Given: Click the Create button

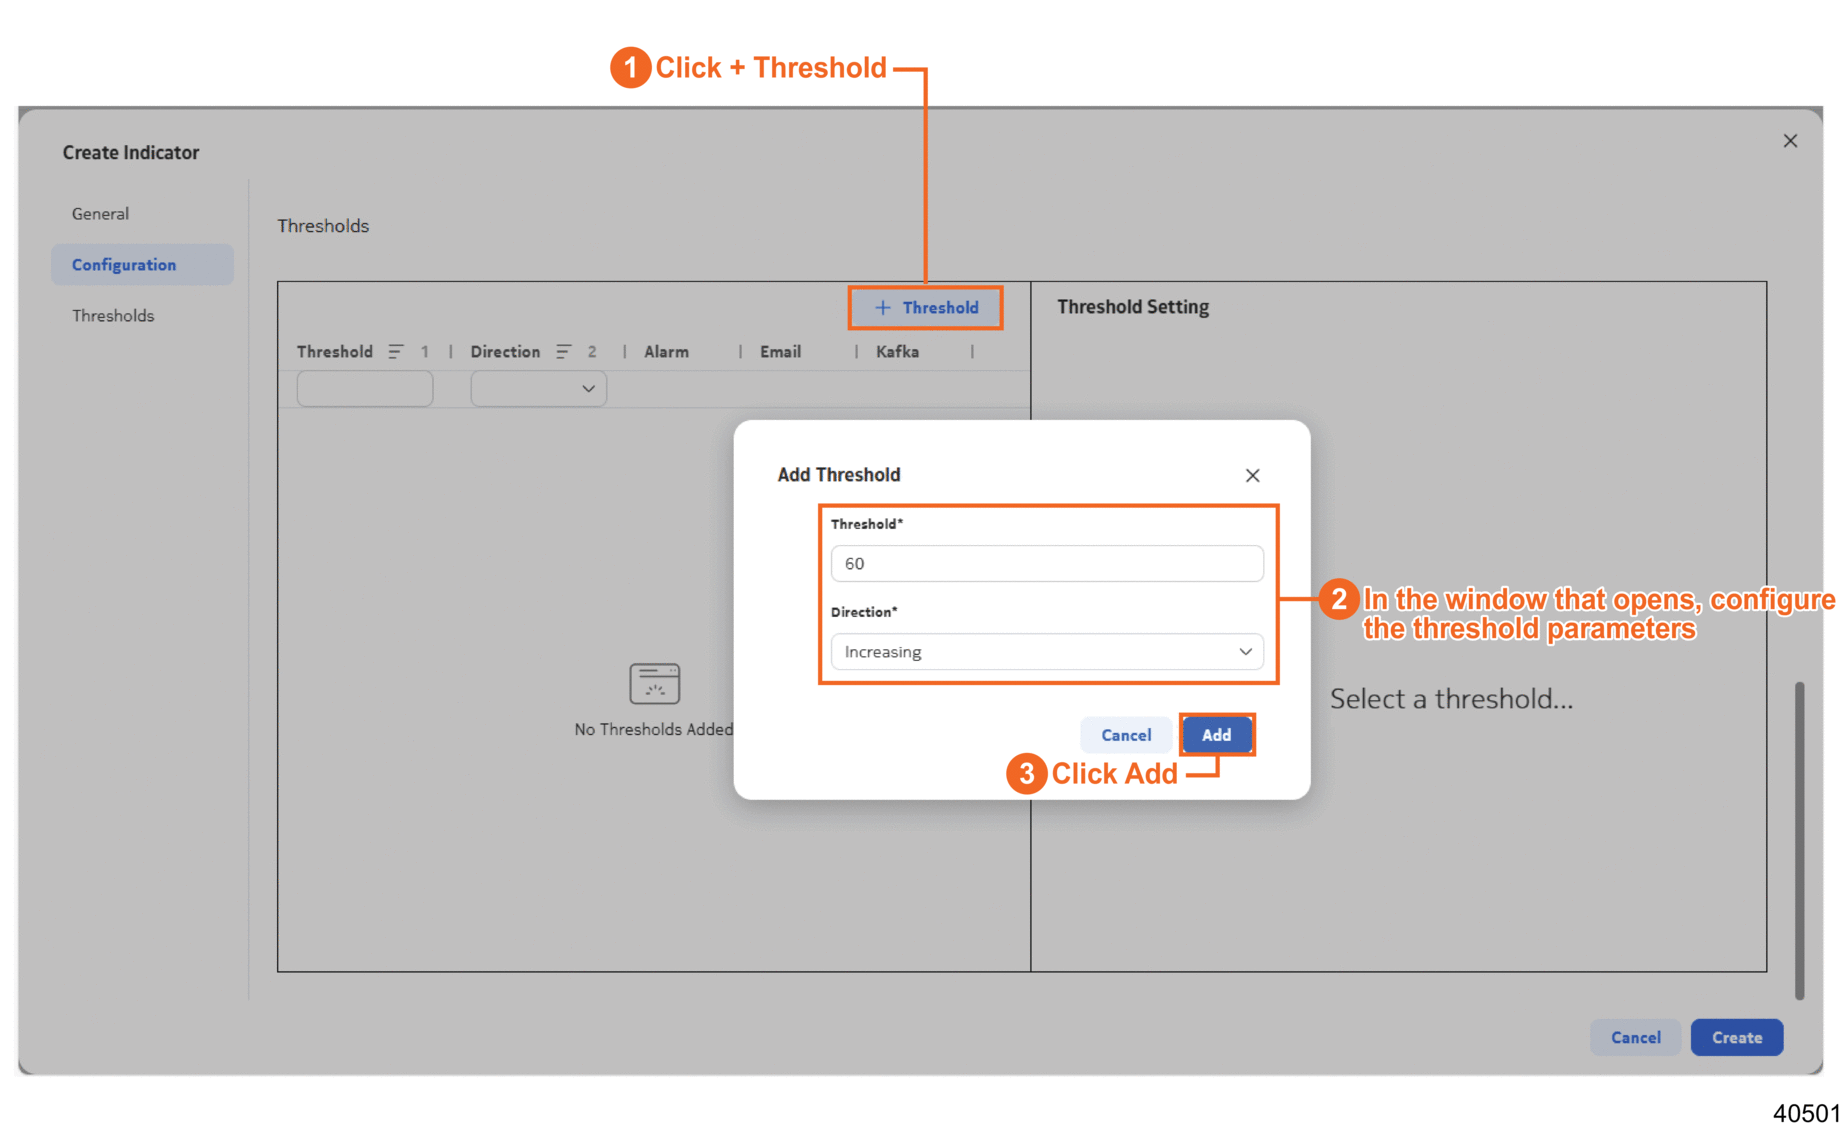Looking at the screenshot, I should [x=1736, y=1038].
